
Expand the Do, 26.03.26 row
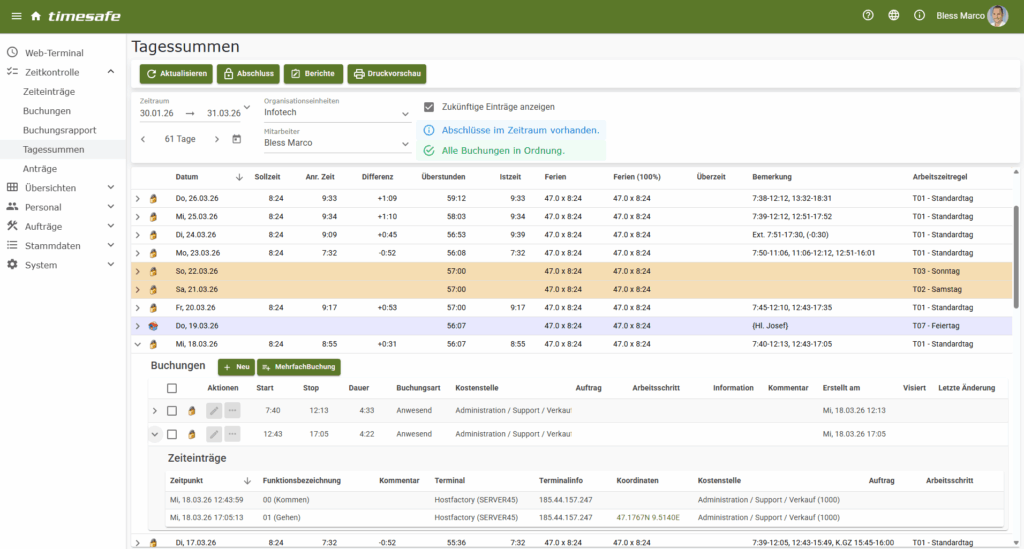click(x=138, y=198)
